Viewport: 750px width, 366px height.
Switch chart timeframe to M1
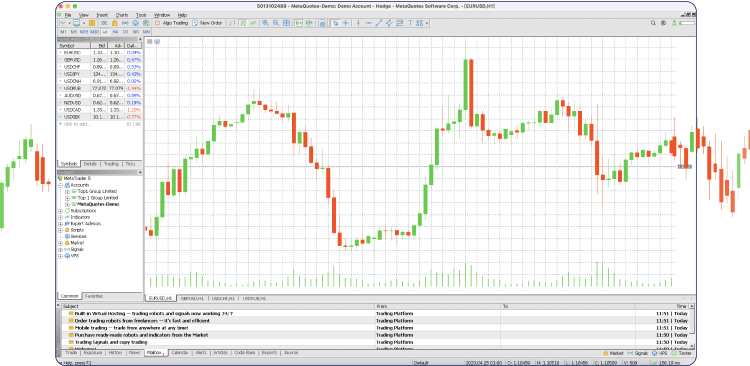pyautogui.click(x=64, y=31)
